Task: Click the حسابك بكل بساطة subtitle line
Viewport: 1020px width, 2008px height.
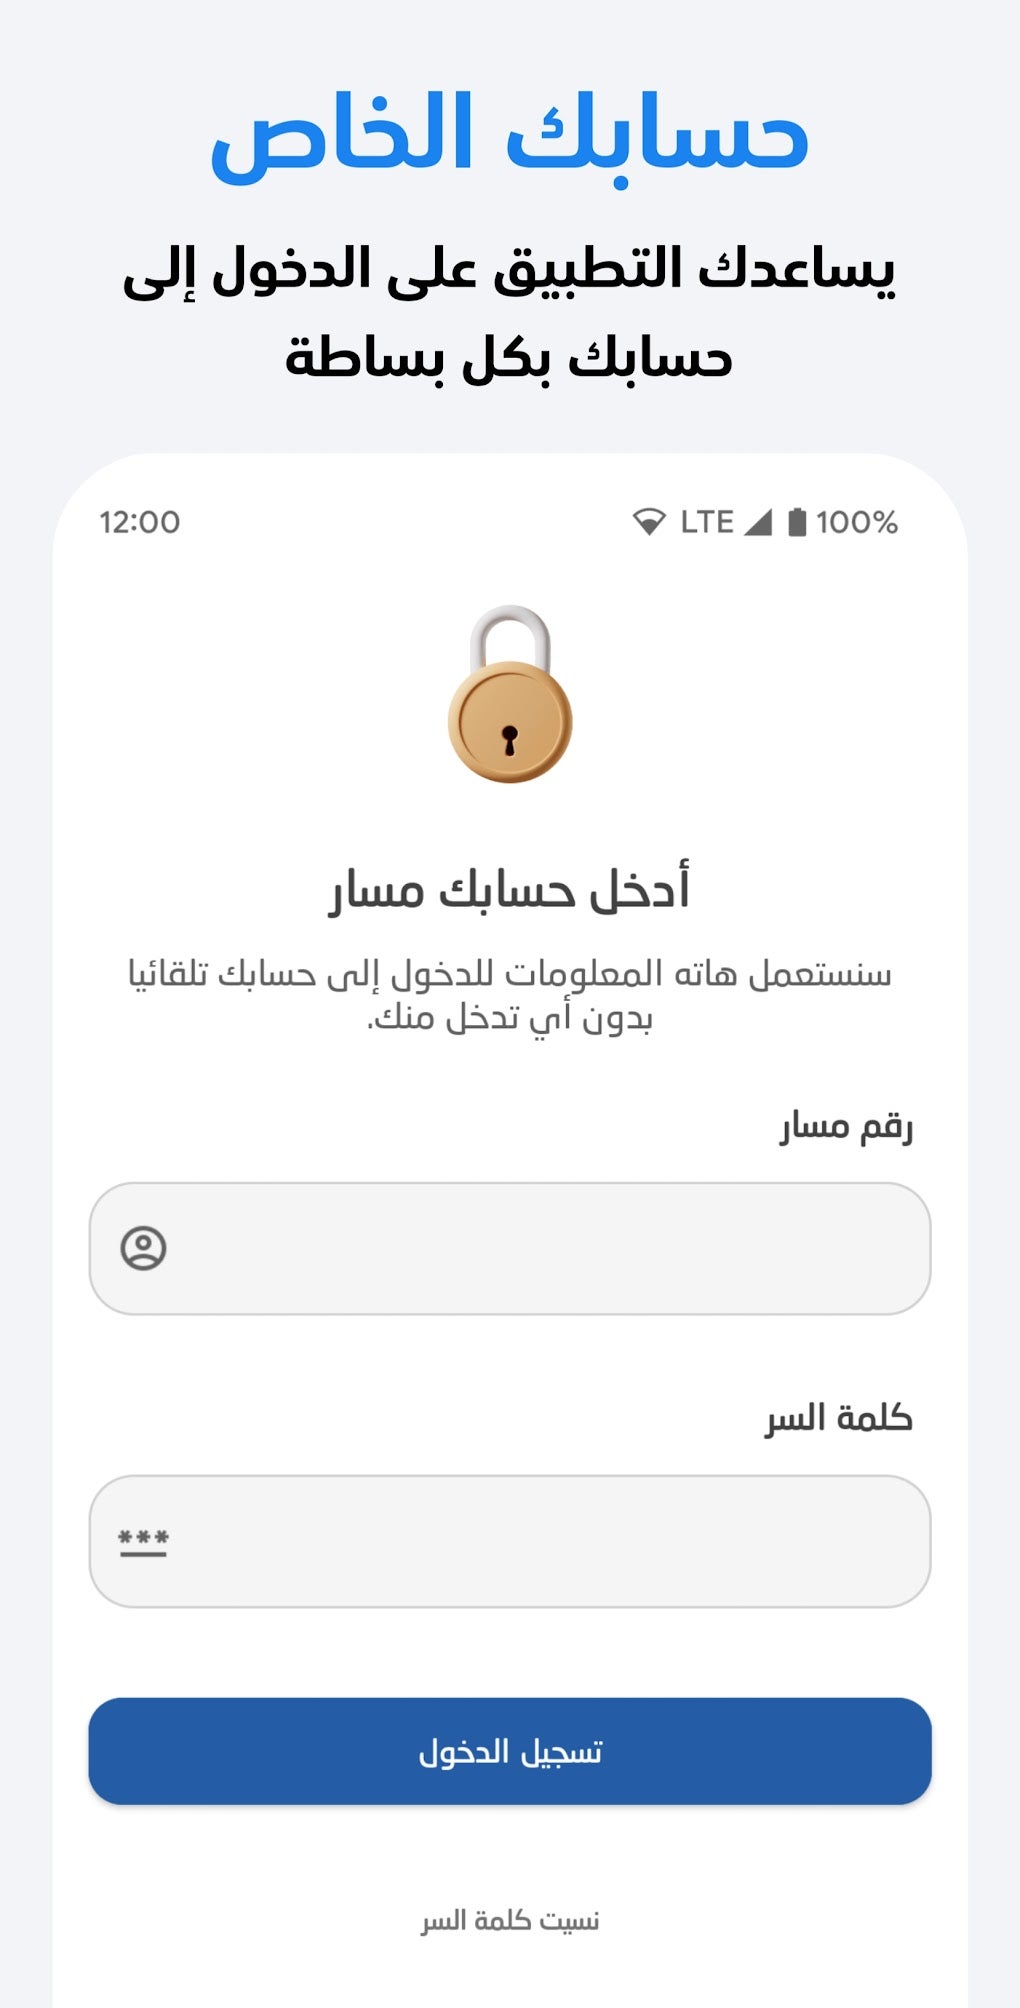Action: (x=510, y=358)
